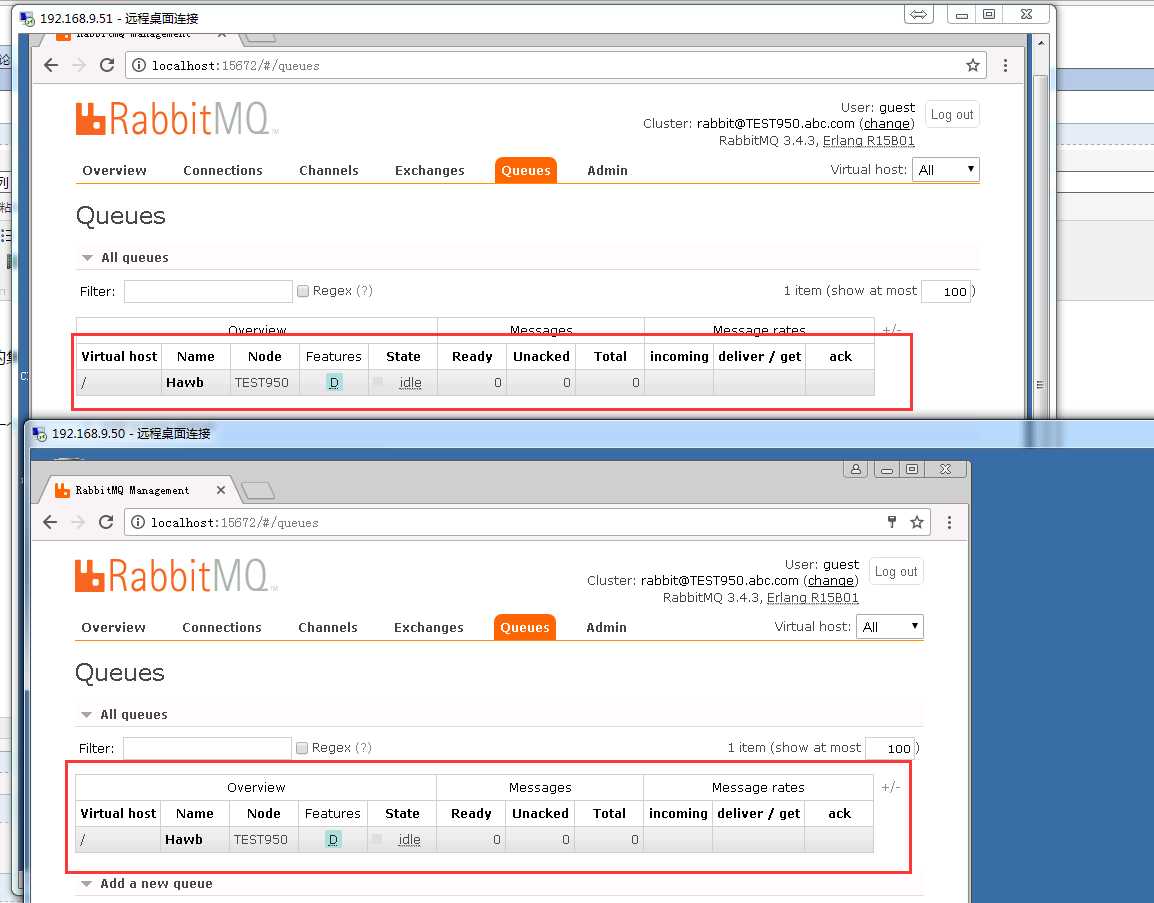Screen dimensions: 1154x903
Task: Open Connections tab in lower window
Action: coord(222,628)
